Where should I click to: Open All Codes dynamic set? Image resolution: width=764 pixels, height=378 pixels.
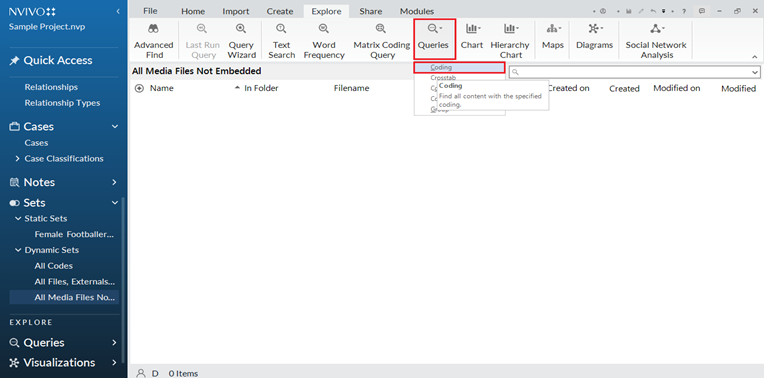pyautogui.click(x=54, y=266)
